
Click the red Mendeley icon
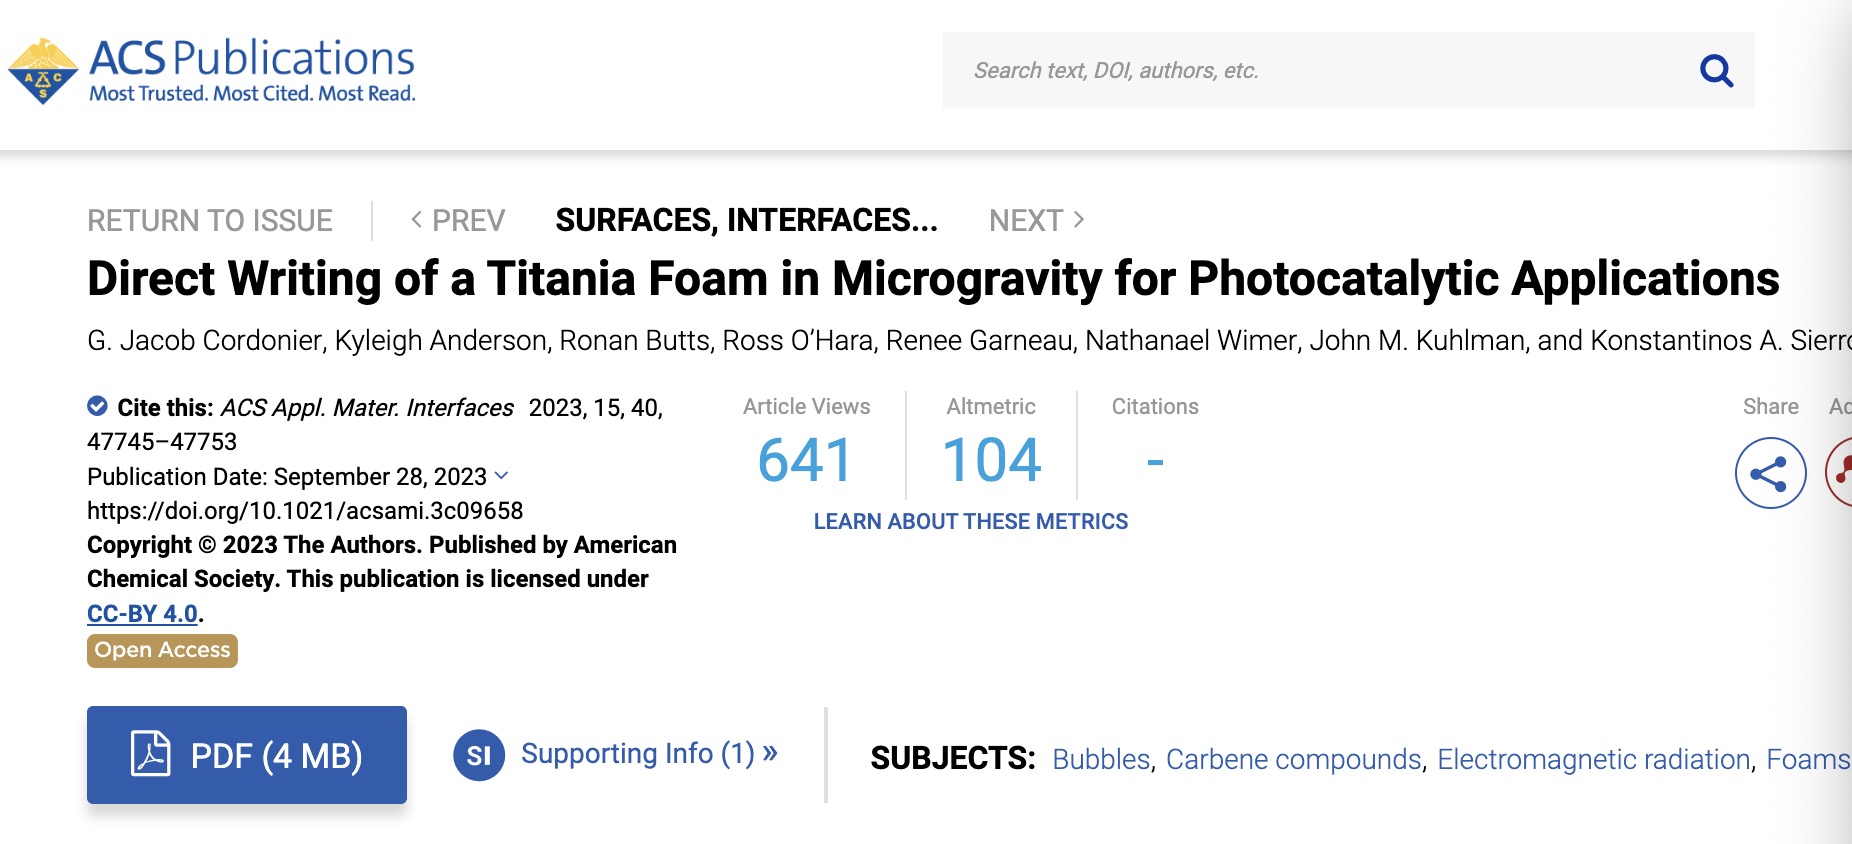(1841, 473)
